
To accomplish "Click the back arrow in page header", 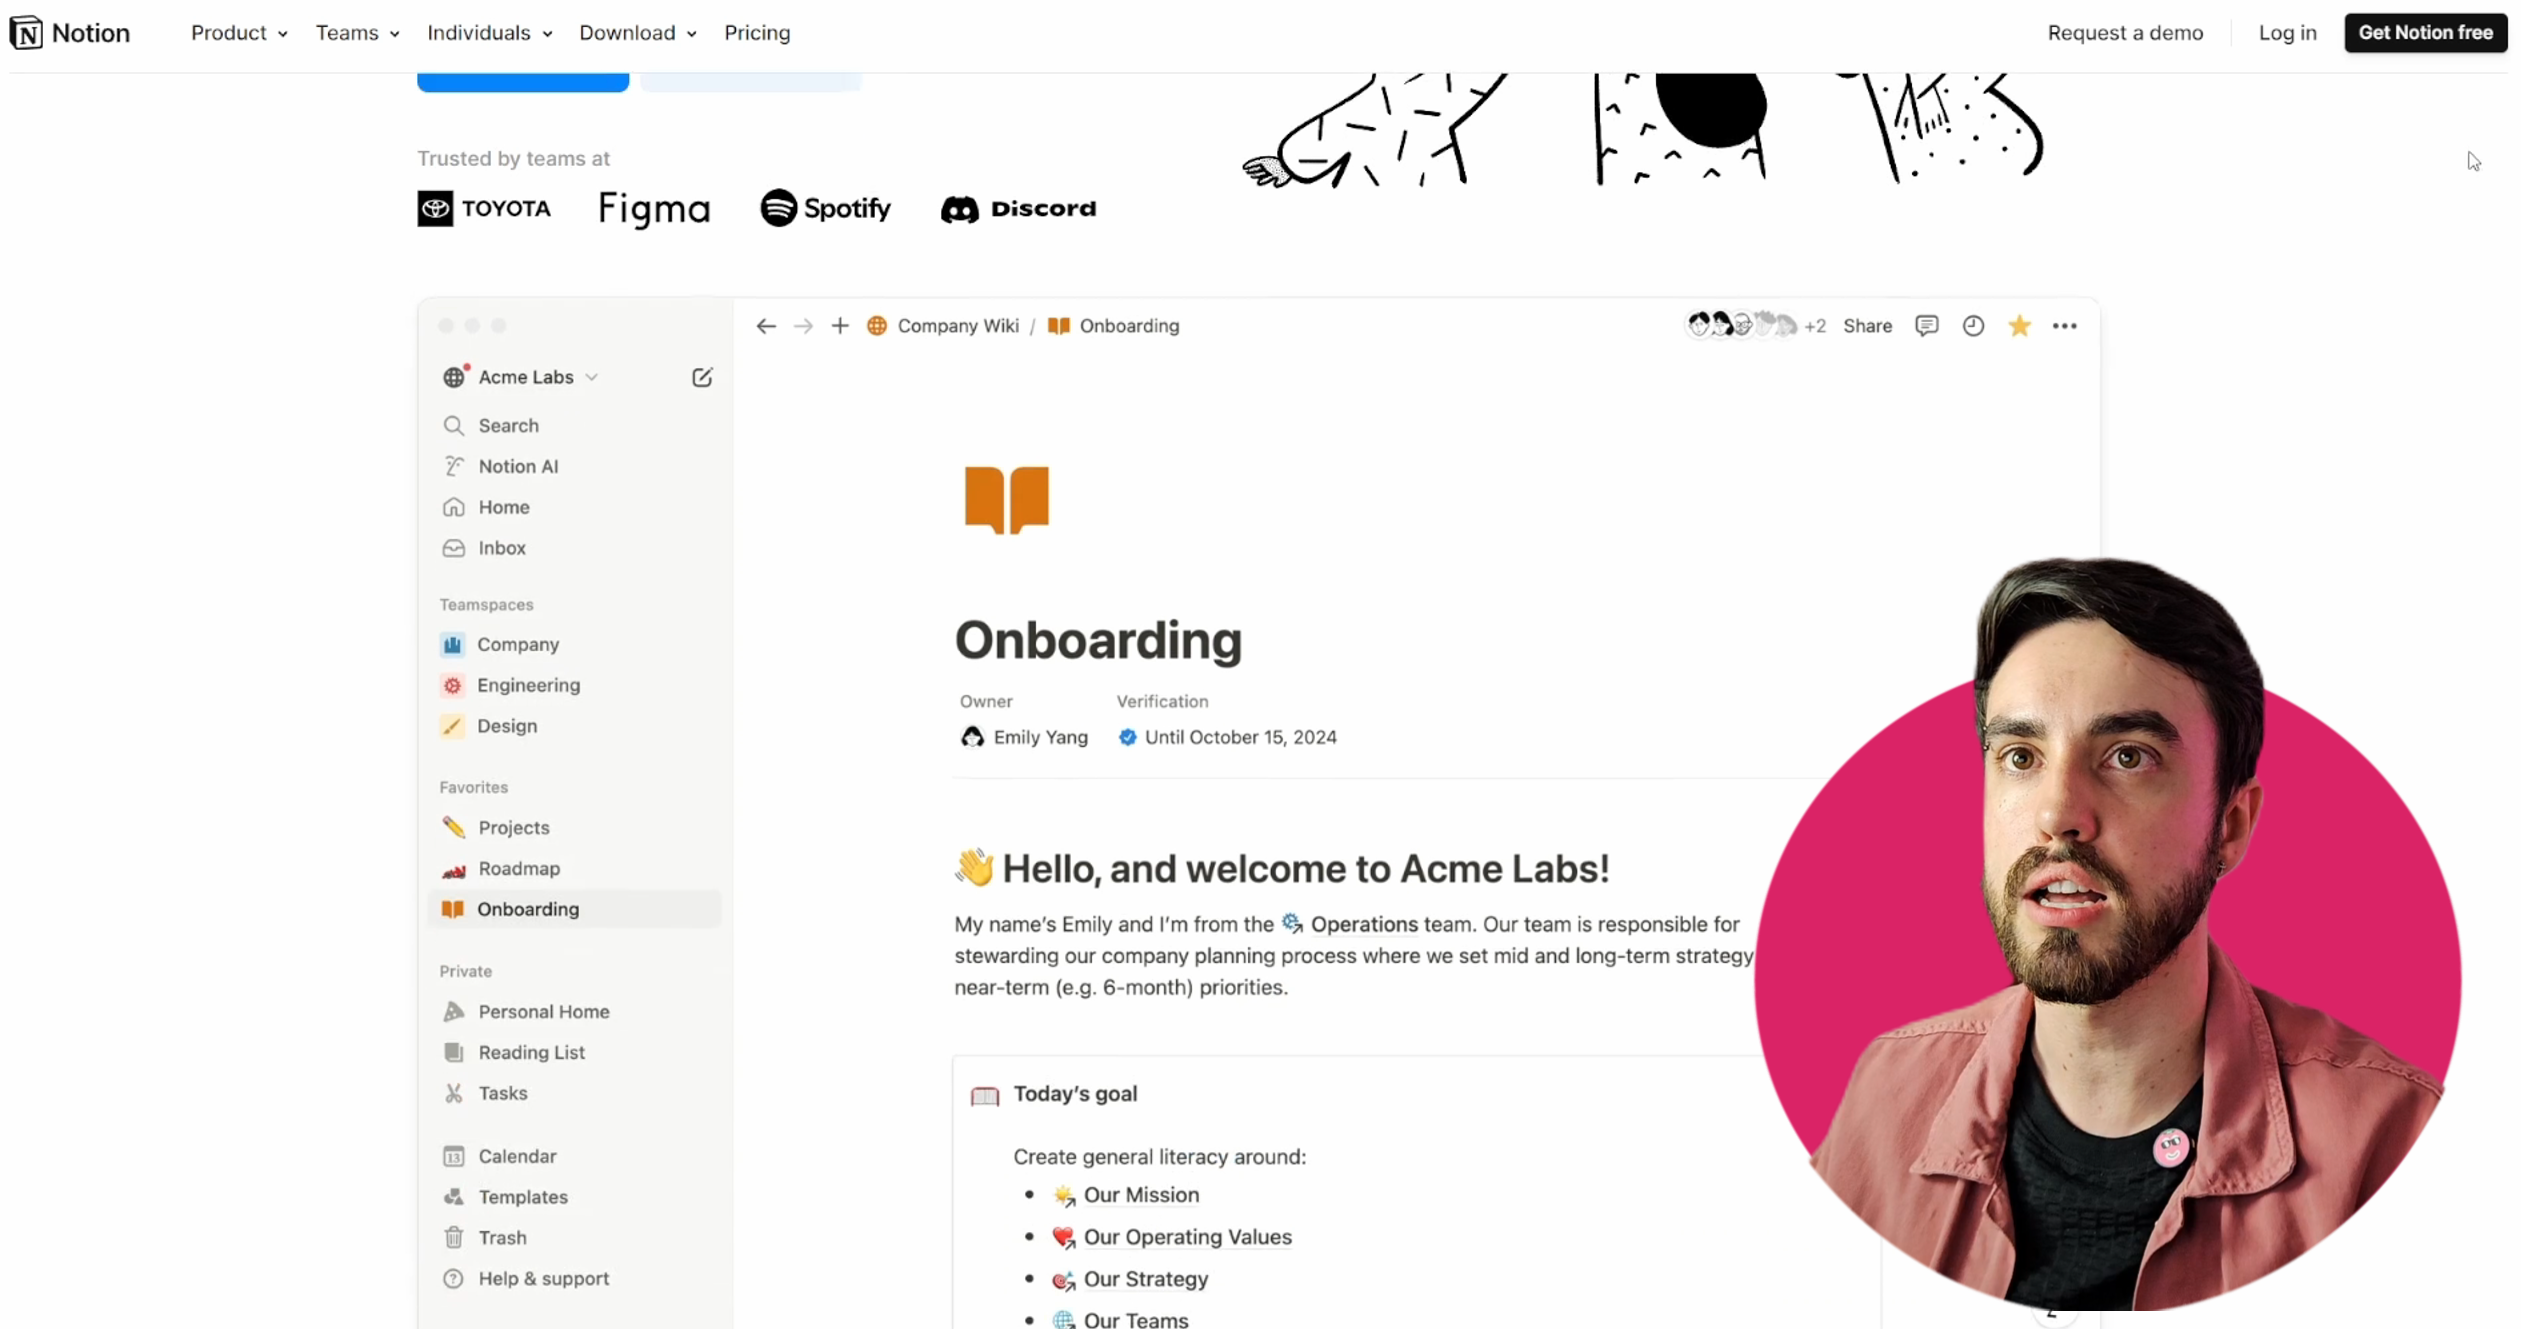I will coord(766,326).
